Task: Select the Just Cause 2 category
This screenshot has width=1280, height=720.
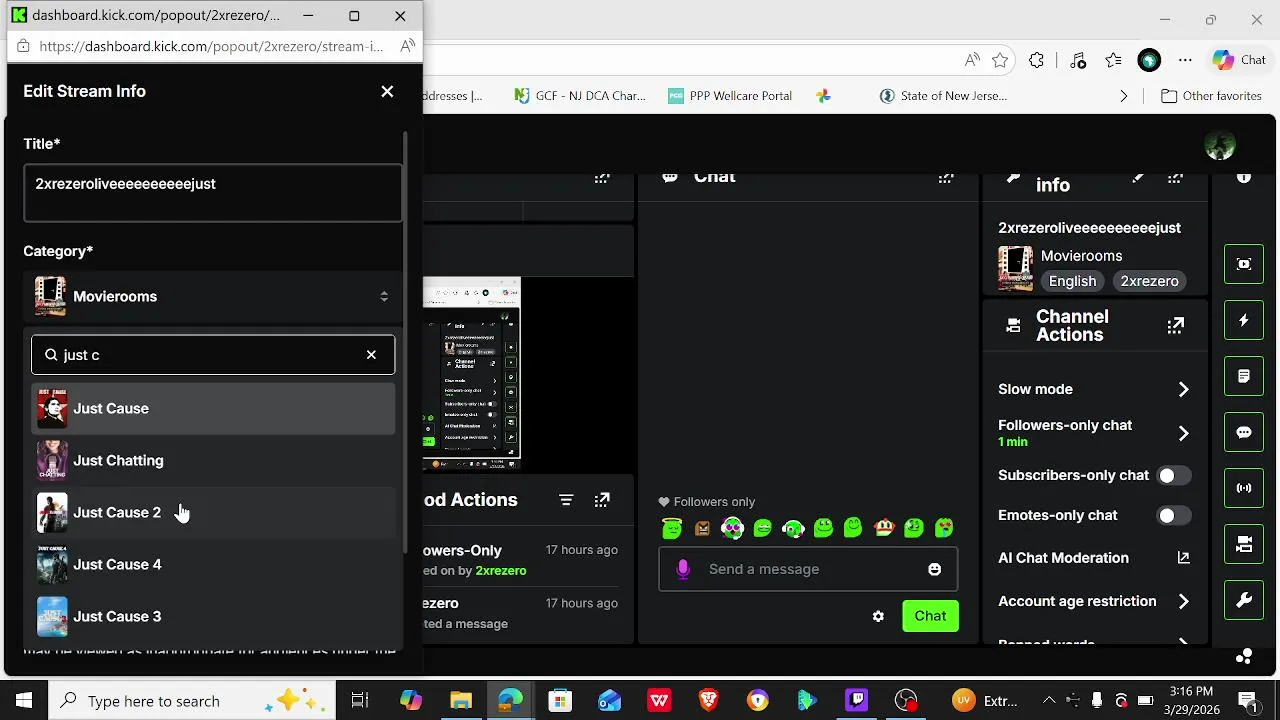Action: click(213, 512)
